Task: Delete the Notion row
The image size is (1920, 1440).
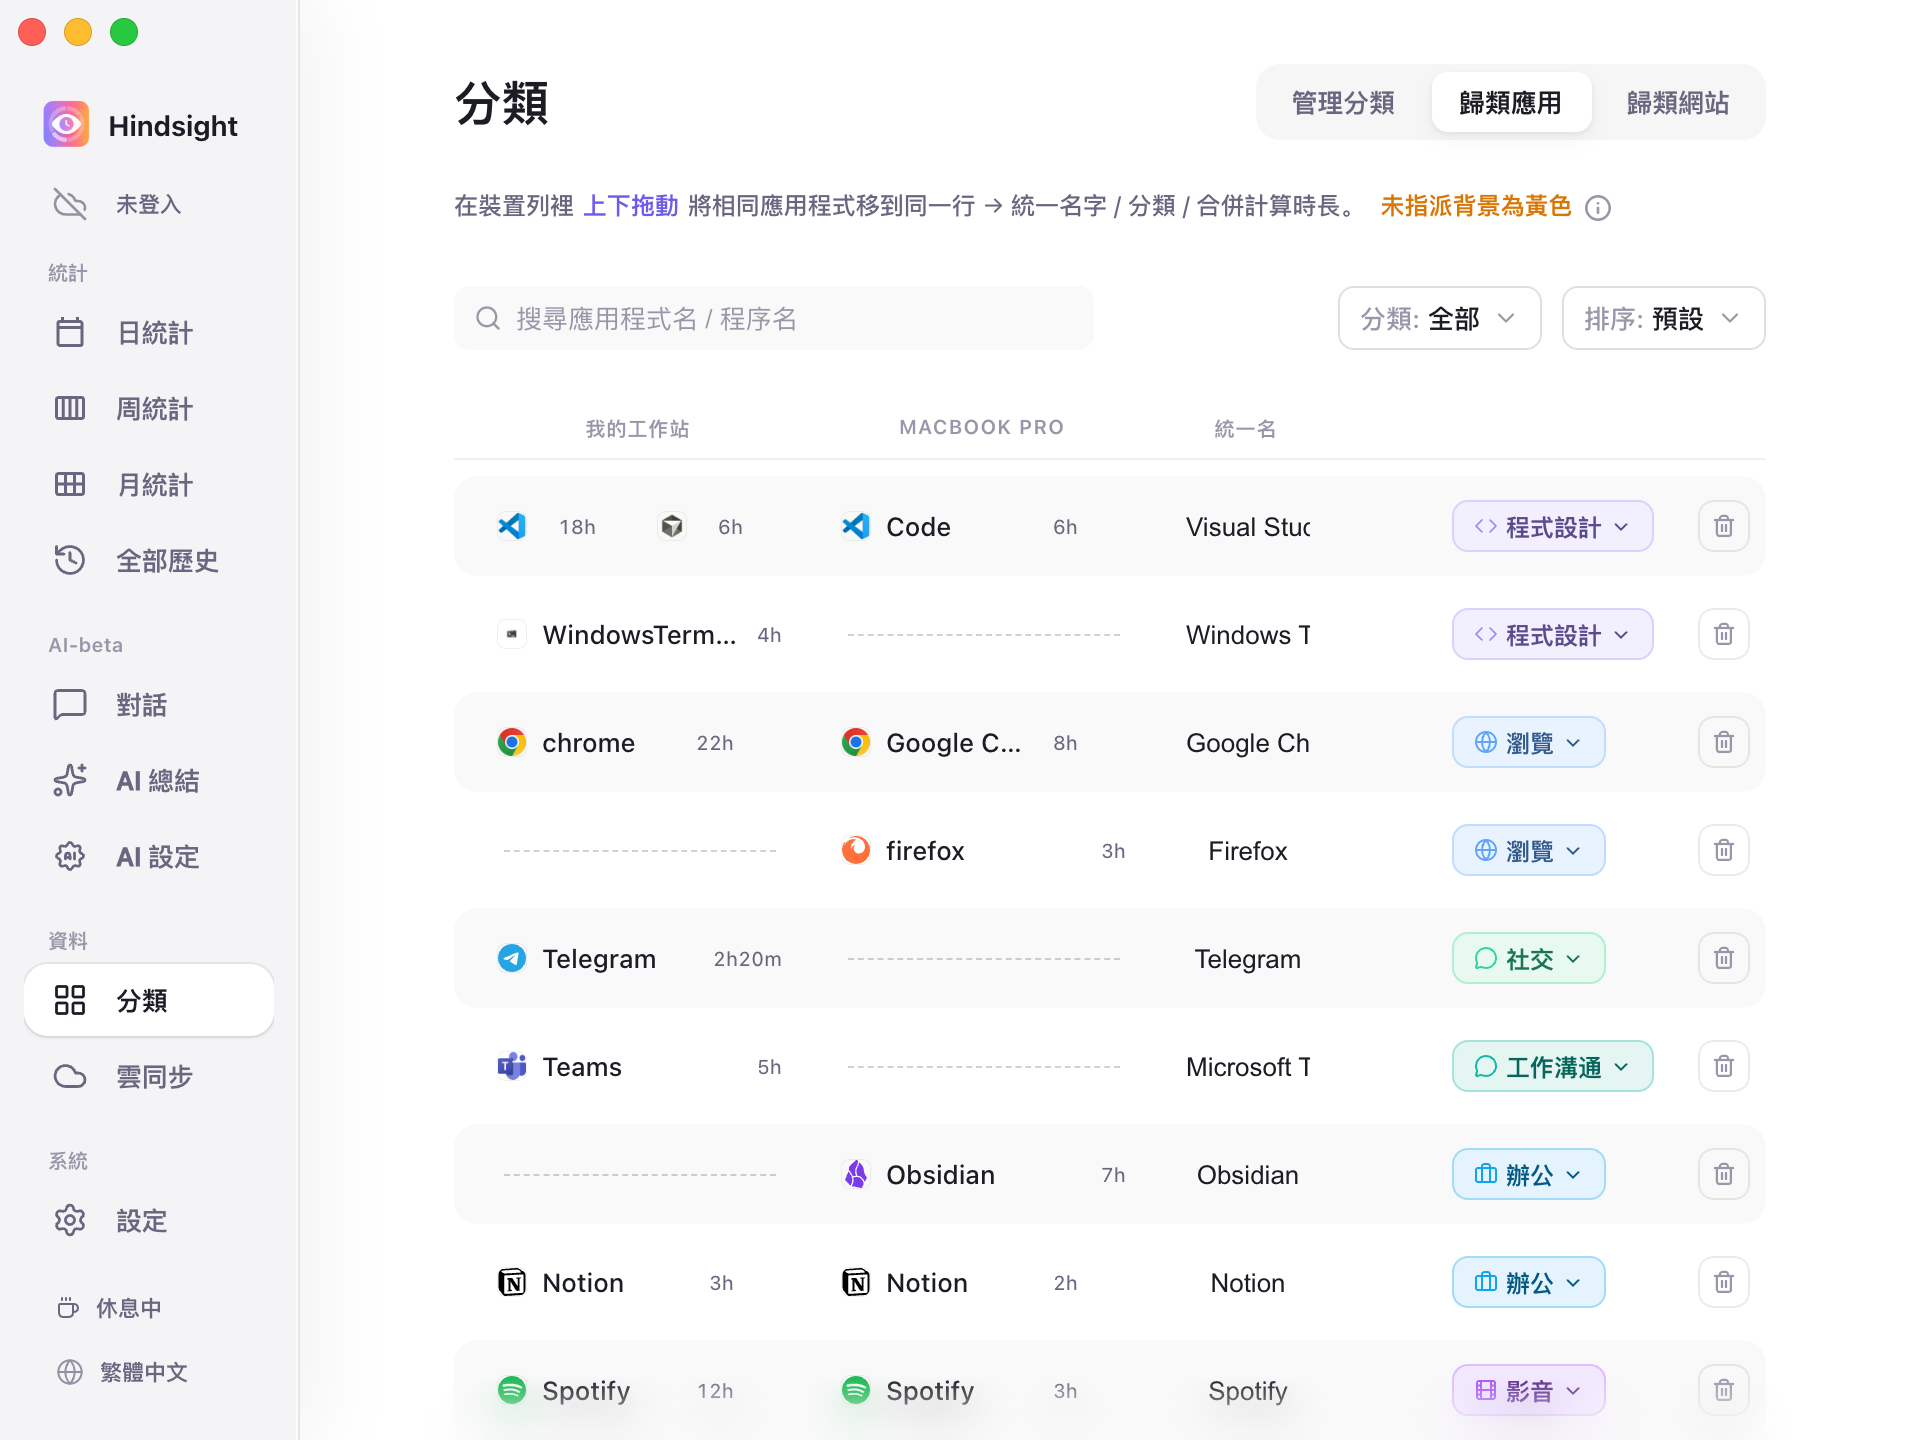Action: tap(1723, 1282)
